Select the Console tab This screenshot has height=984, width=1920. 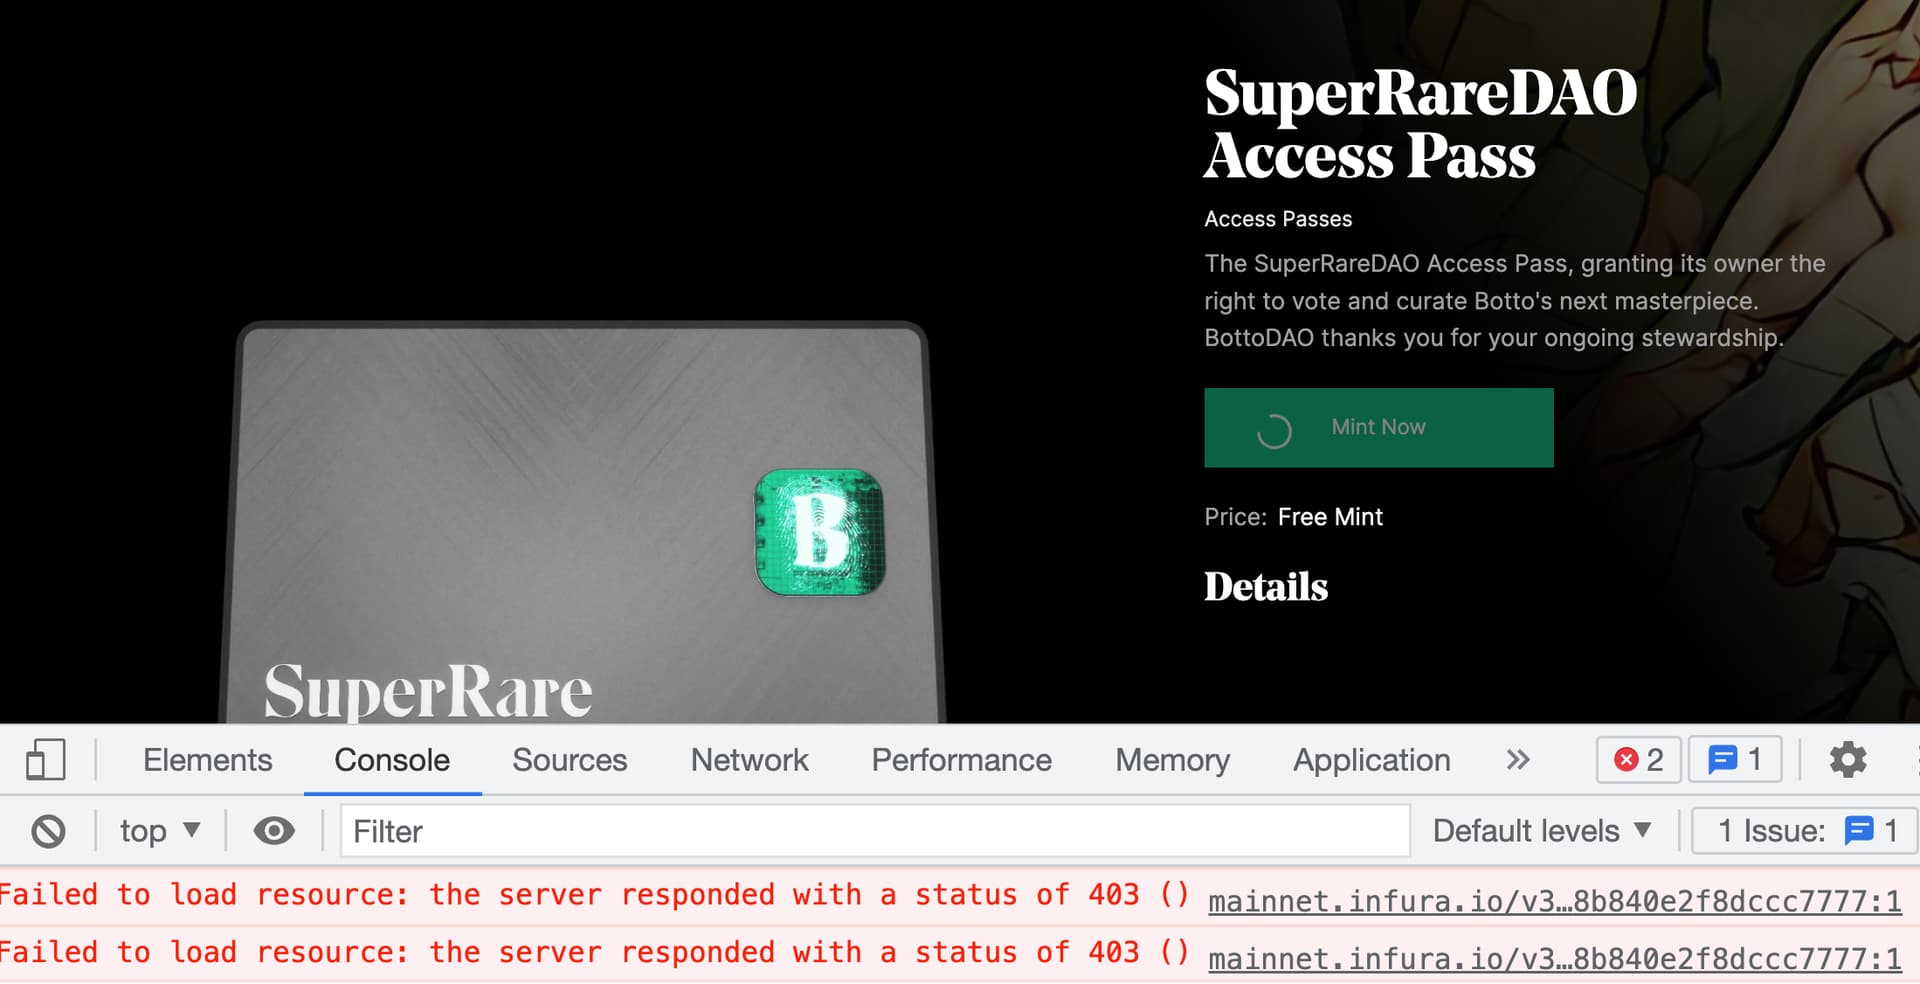[392, 760]
